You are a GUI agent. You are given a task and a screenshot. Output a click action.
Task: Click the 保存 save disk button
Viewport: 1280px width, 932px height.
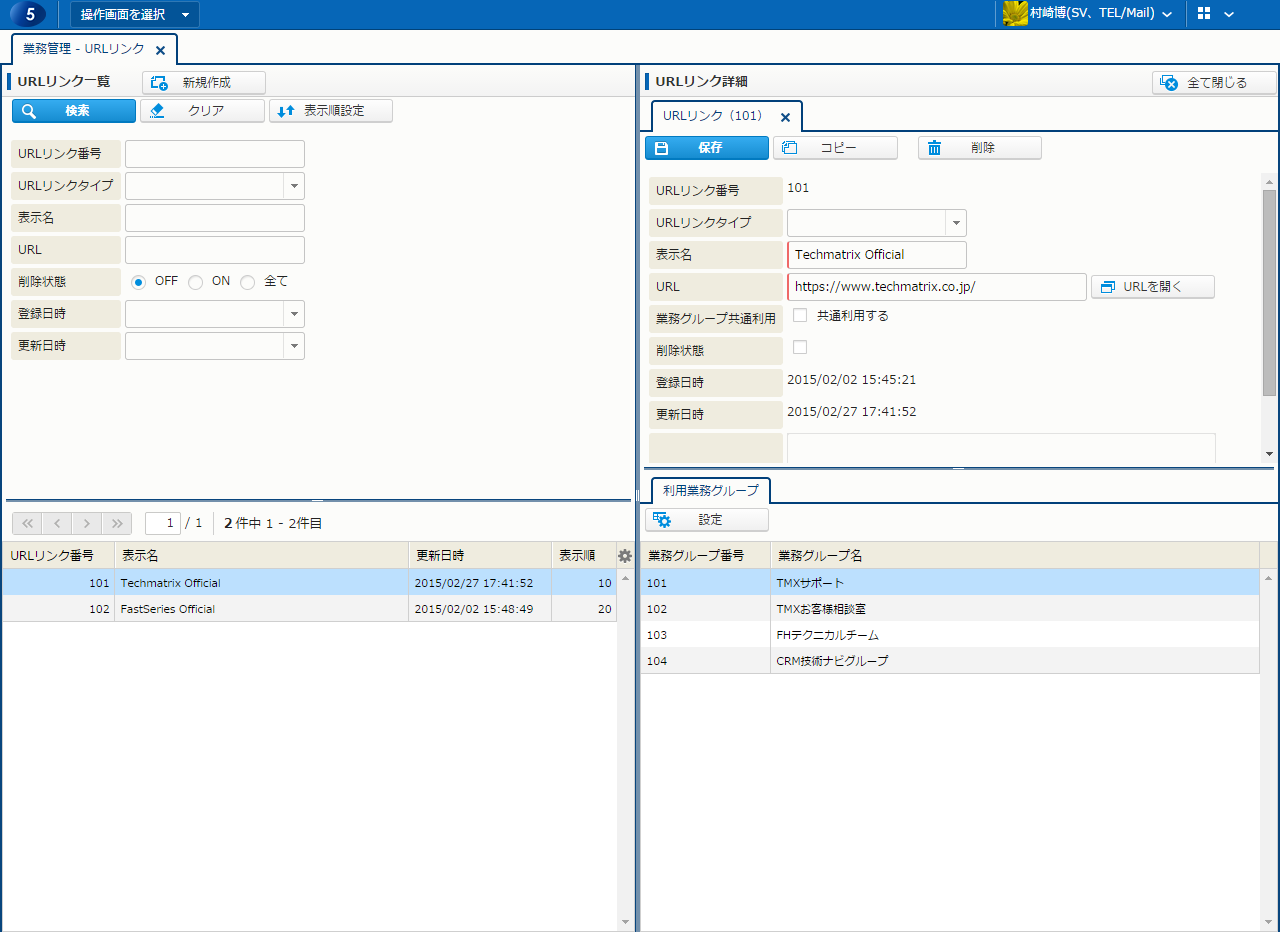(706, 148)
